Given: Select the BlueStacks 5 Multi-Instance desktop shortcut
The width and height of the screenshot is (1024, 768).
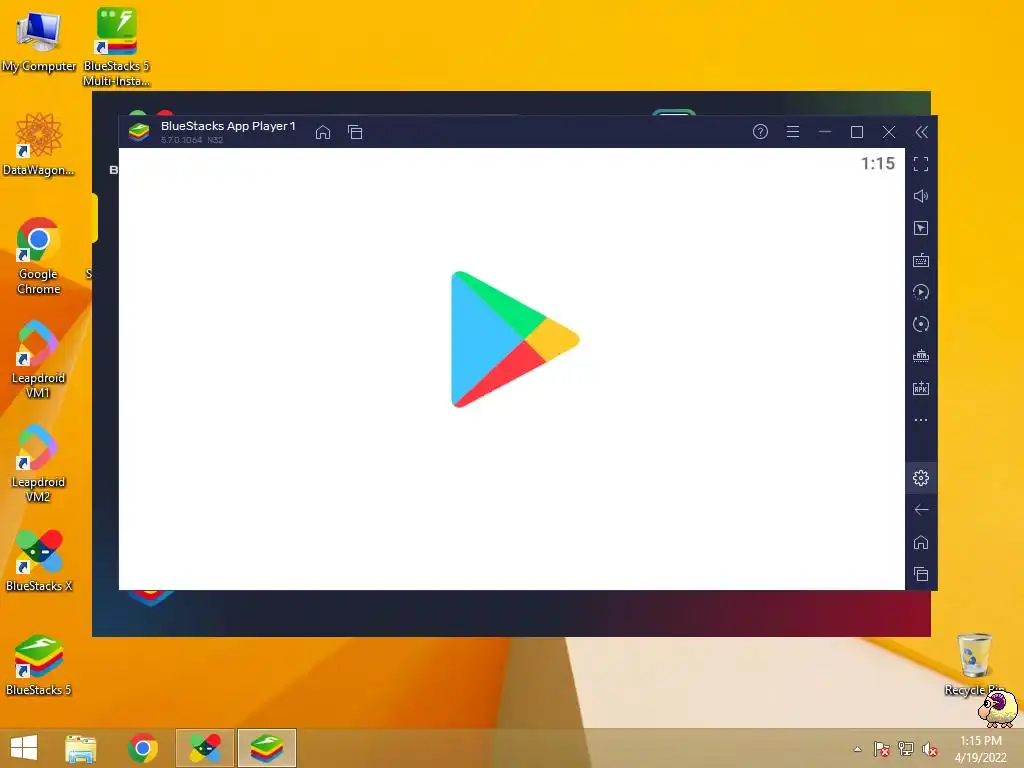Looking at the screenshot, I should 116,47.
